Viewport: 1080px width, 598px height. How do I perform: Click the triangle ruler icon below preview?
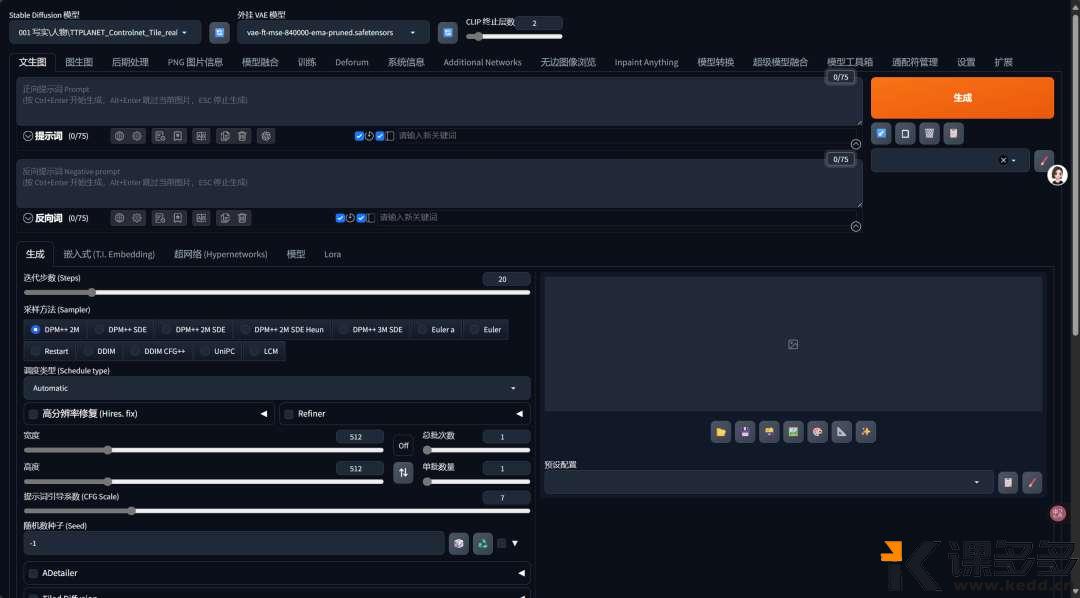(842, 432)
